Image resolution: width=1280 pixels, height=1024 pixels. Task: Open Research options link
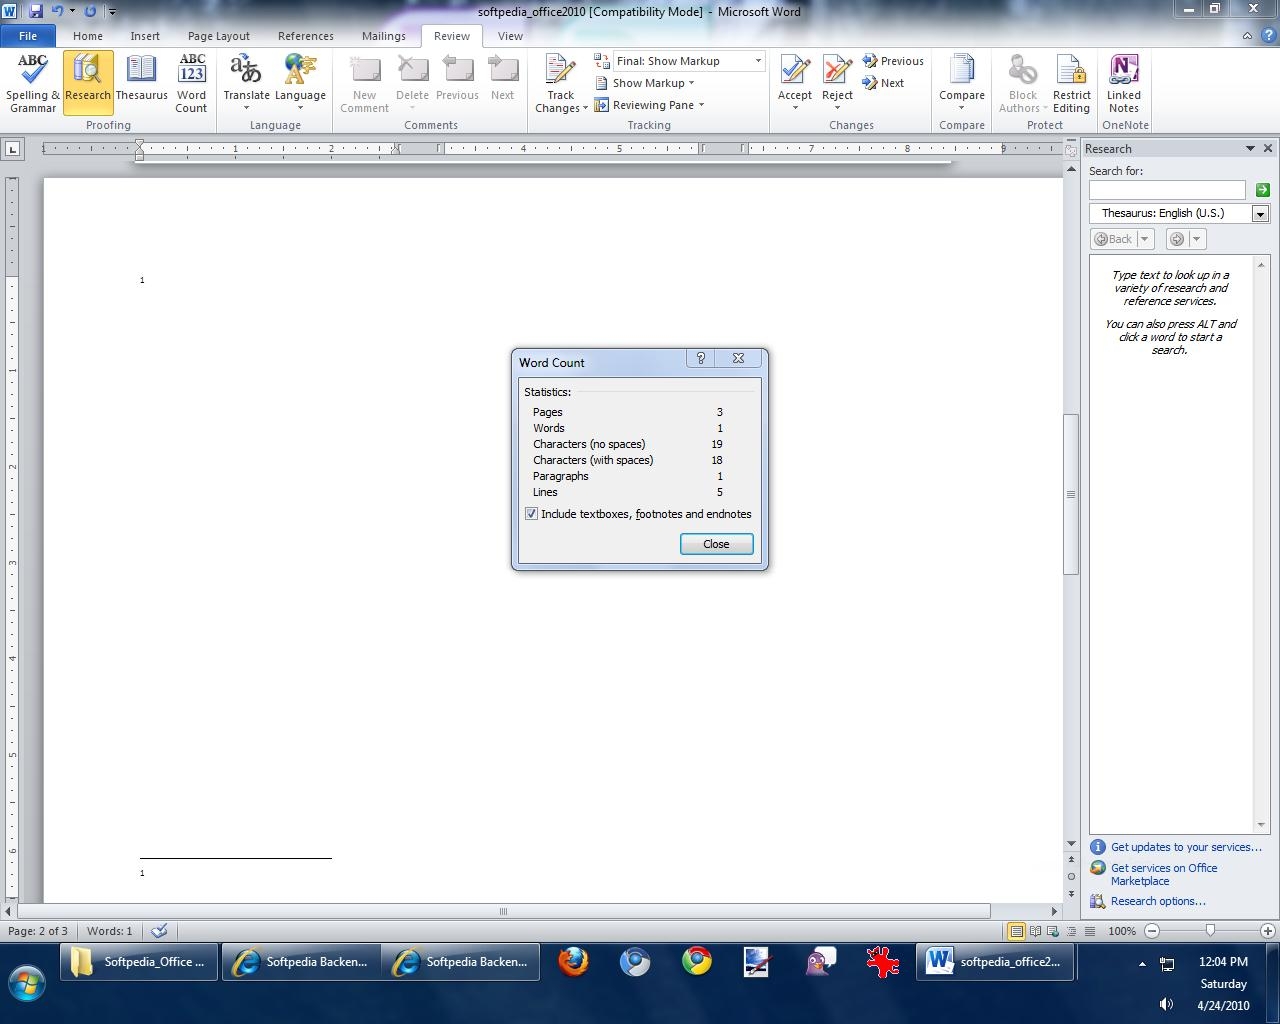click(x=1158, y=901)
